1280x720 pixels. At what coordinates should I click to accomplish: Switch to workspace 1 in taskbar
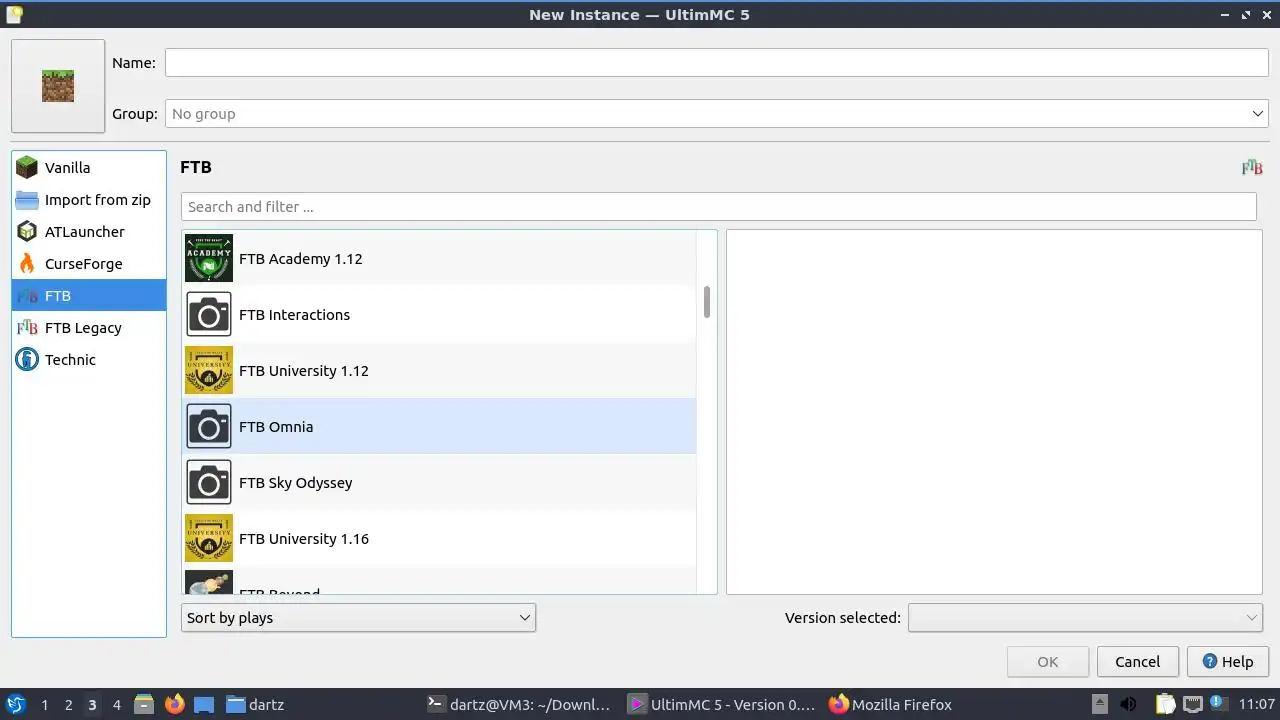point(44,705)
